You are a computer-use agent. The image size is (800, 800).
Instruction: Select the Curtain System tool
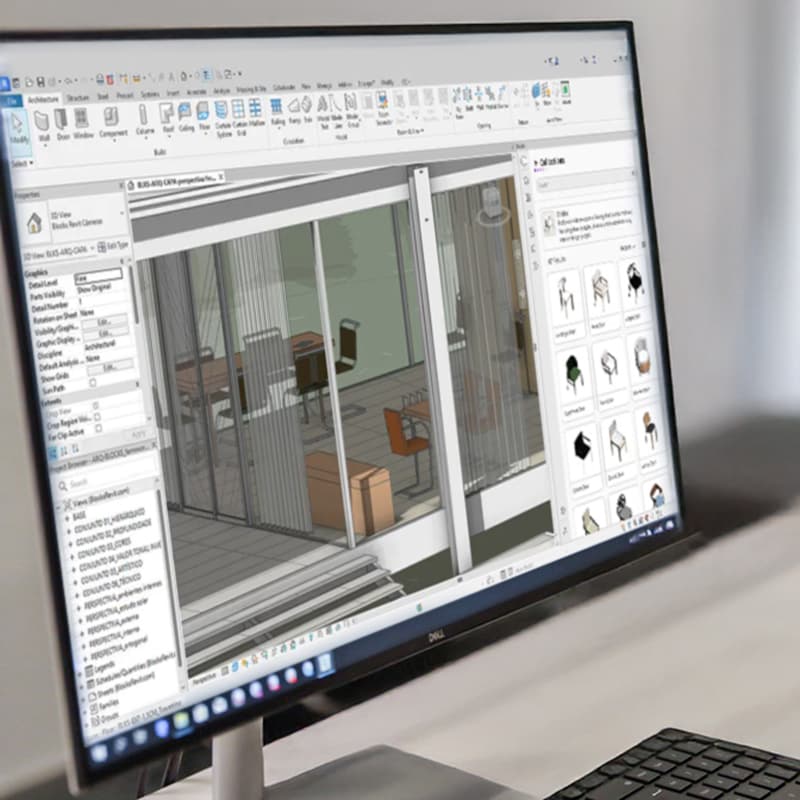pyautogui.click(x=222, y=118)
